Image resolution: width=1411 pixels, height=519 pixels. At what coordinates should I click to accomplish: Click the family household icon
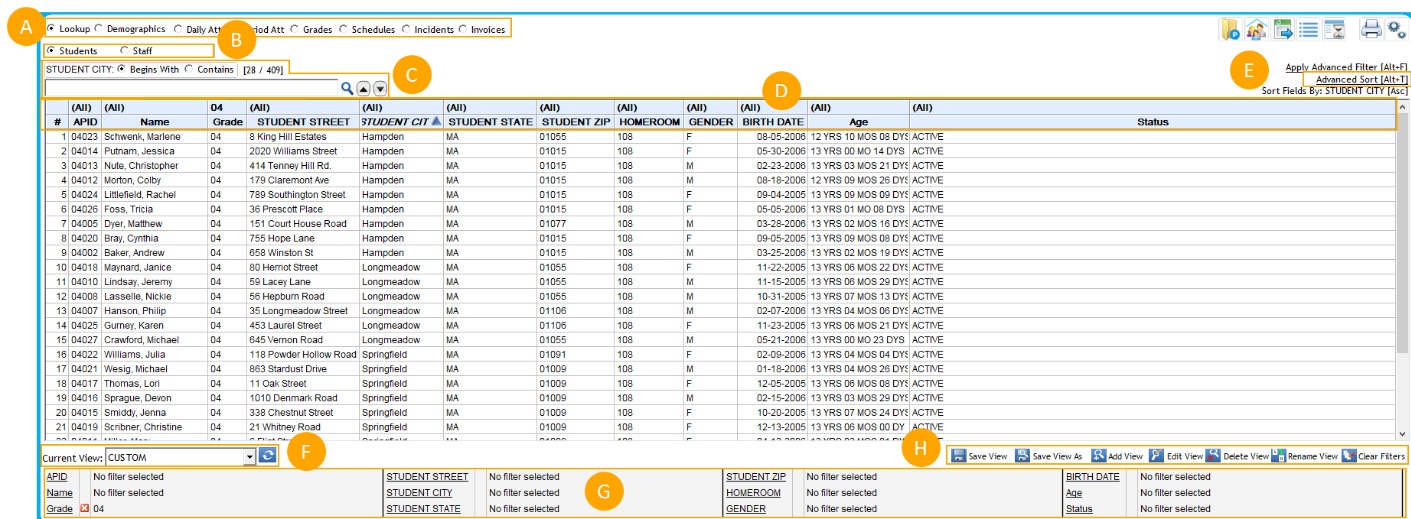1256,29
